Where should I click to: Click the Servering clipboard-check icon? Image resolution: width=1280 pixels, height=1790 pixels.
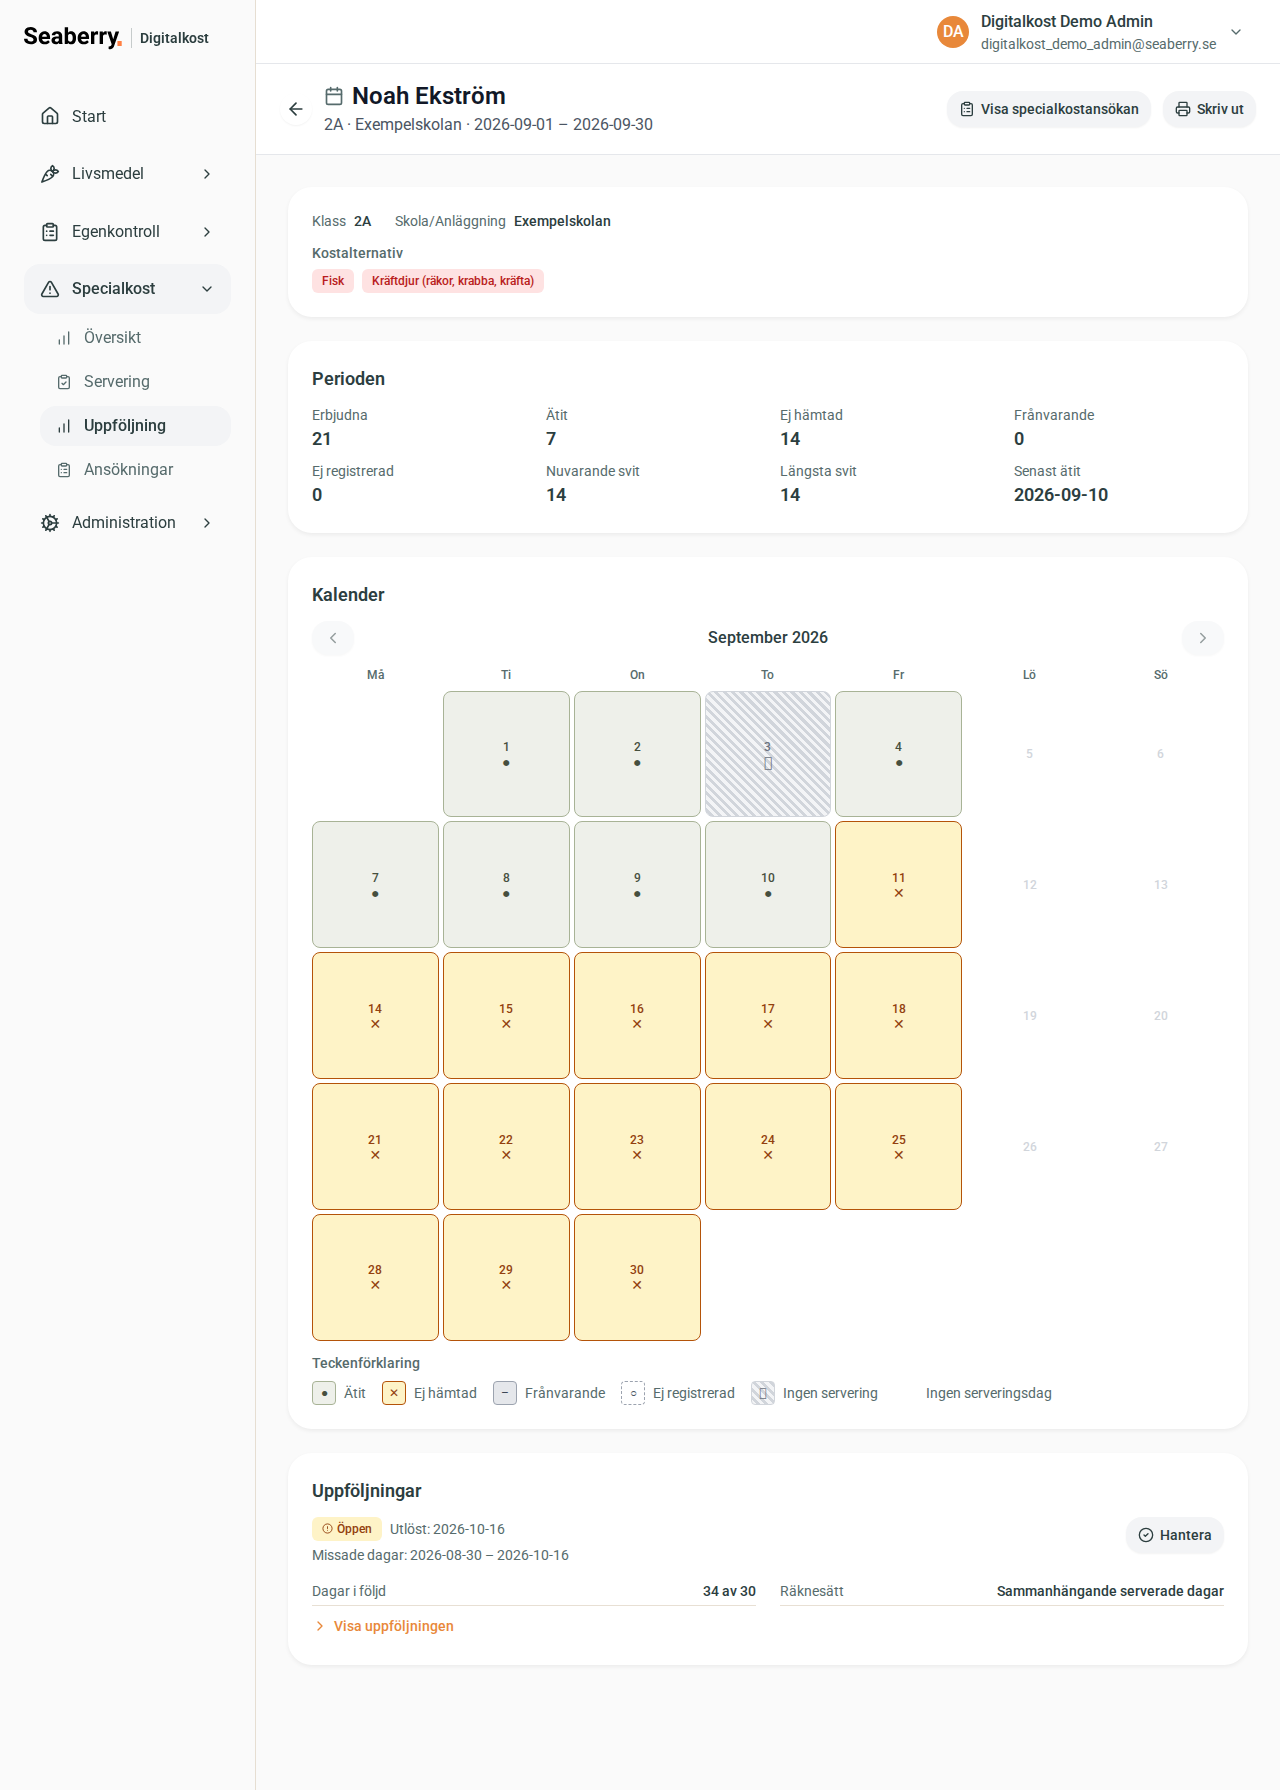[x=64, y=382]
